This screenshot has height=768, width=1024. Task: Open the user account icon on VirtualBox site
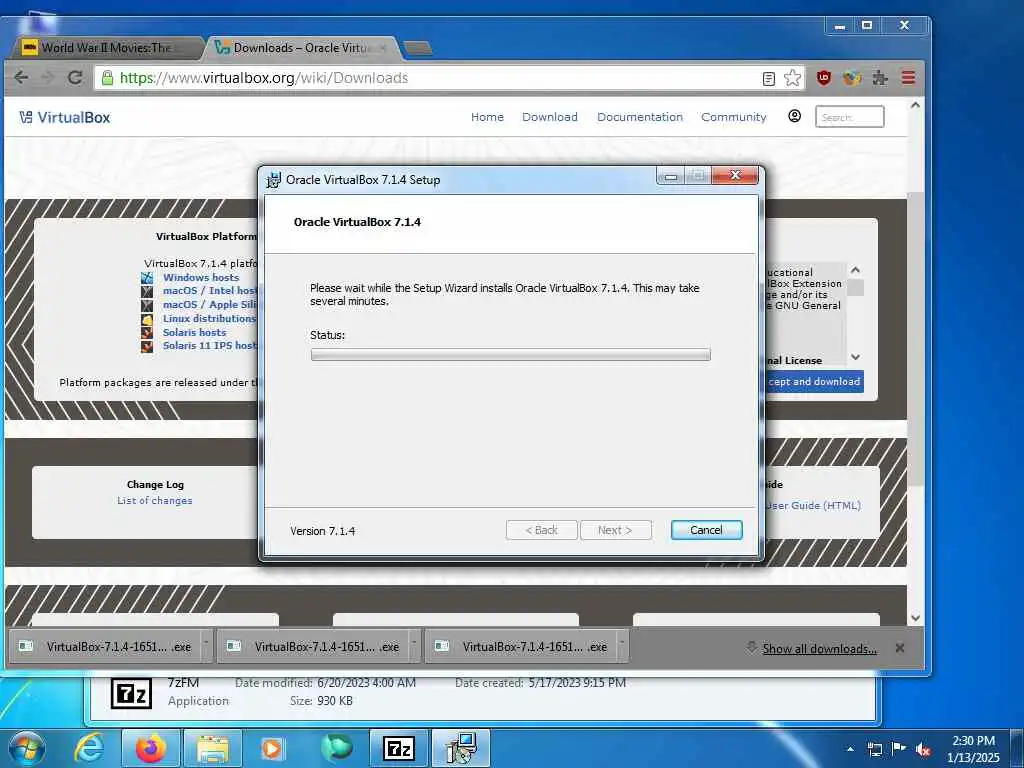coord(794,116)
